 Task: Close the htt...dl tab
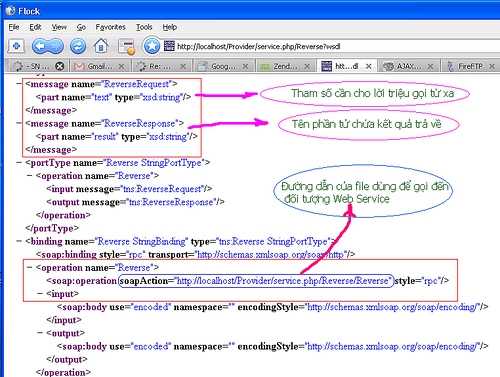[x=369, y=66]
